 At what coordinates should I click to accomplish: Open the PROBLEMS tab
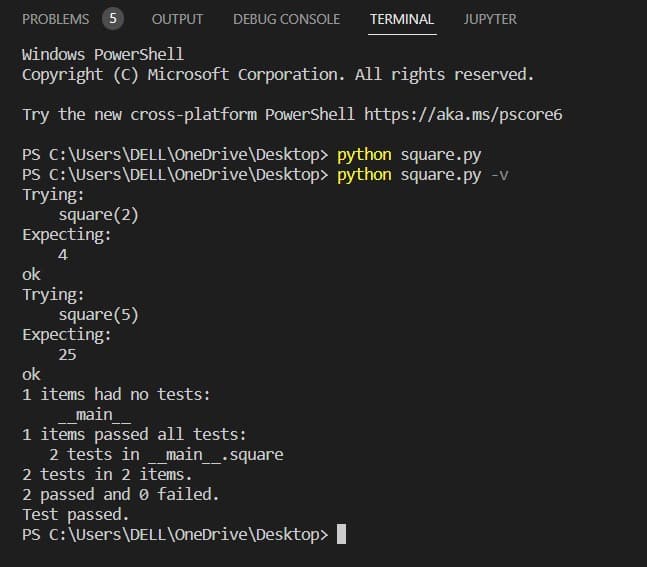[55, 19]
